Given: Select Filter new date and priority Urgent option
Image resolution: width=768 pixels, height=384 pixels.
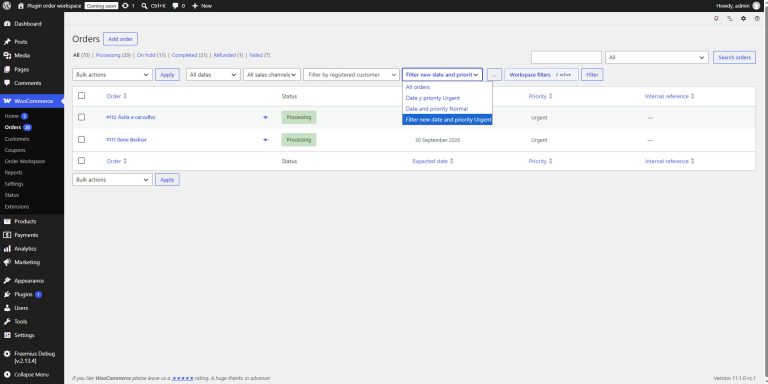Looking at the screenshot, I should (x=447, y=120).
